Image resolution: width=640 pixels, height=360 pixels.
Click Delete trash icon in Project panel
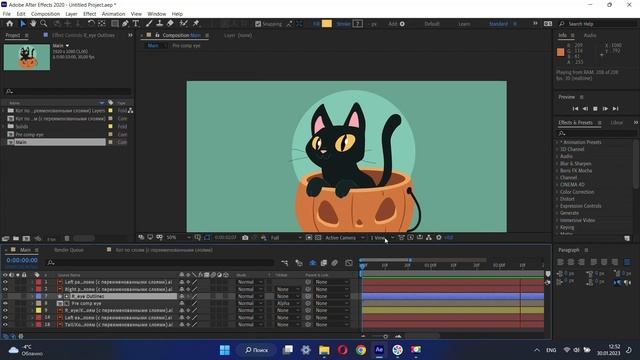click(67, 238)
